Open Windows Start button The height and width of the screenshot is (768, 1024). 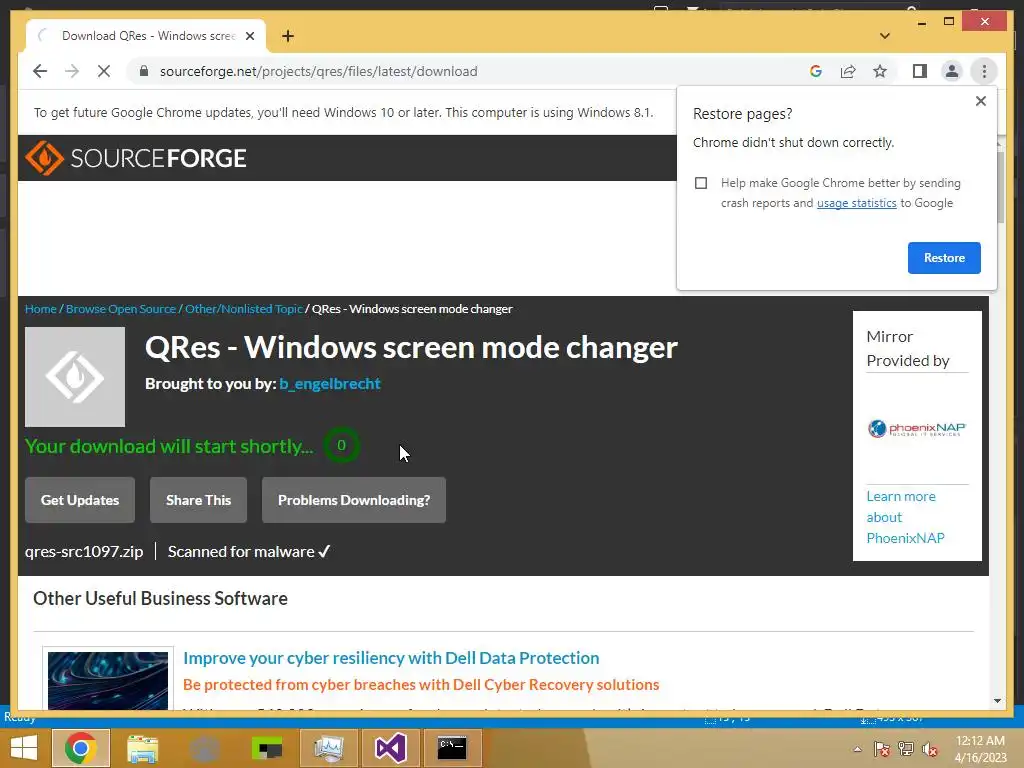click(x=24, y=748)
